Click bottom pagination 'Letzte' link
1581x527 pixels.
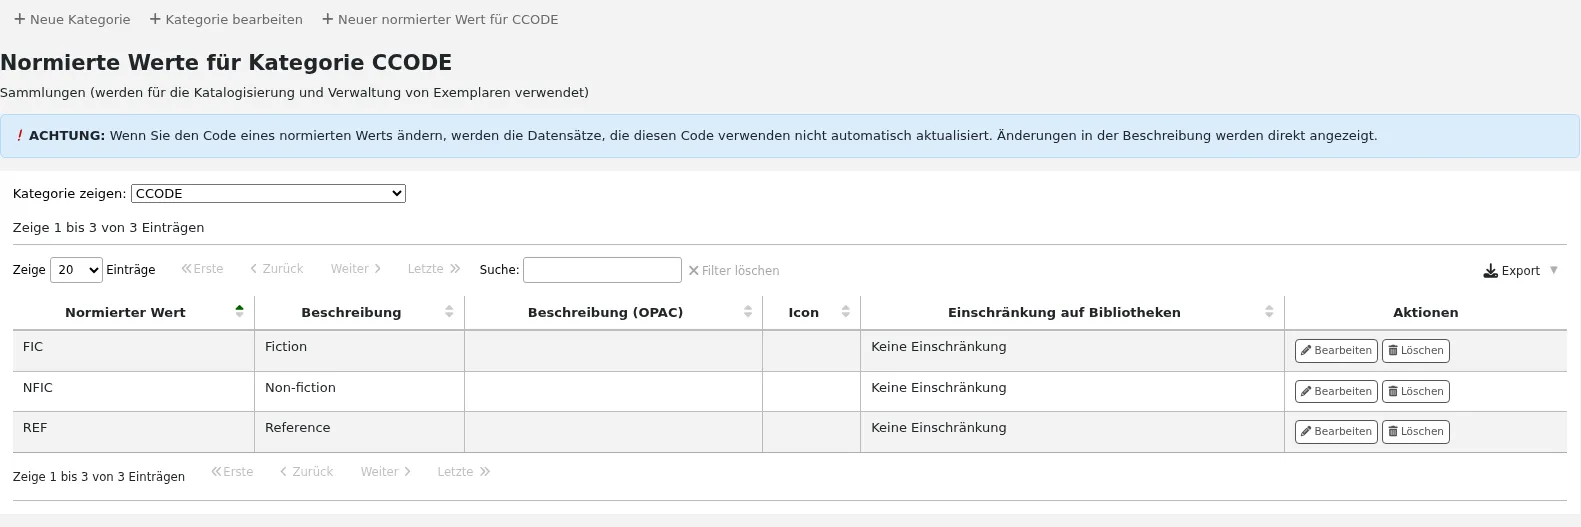pos(464,472)
